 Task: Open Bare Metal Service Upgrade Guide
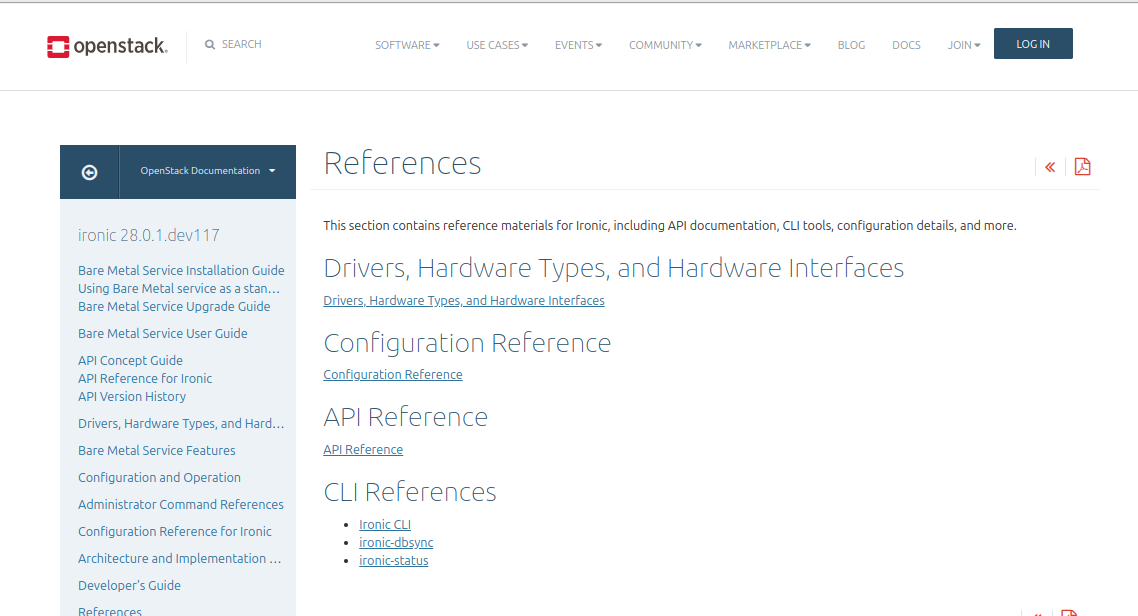[173, 307]
